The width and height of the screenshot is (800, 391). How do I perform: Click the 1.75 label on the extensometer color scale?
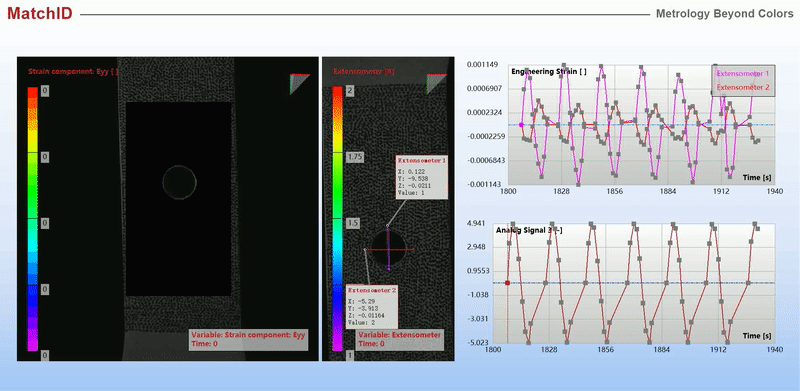pos(354,157)
